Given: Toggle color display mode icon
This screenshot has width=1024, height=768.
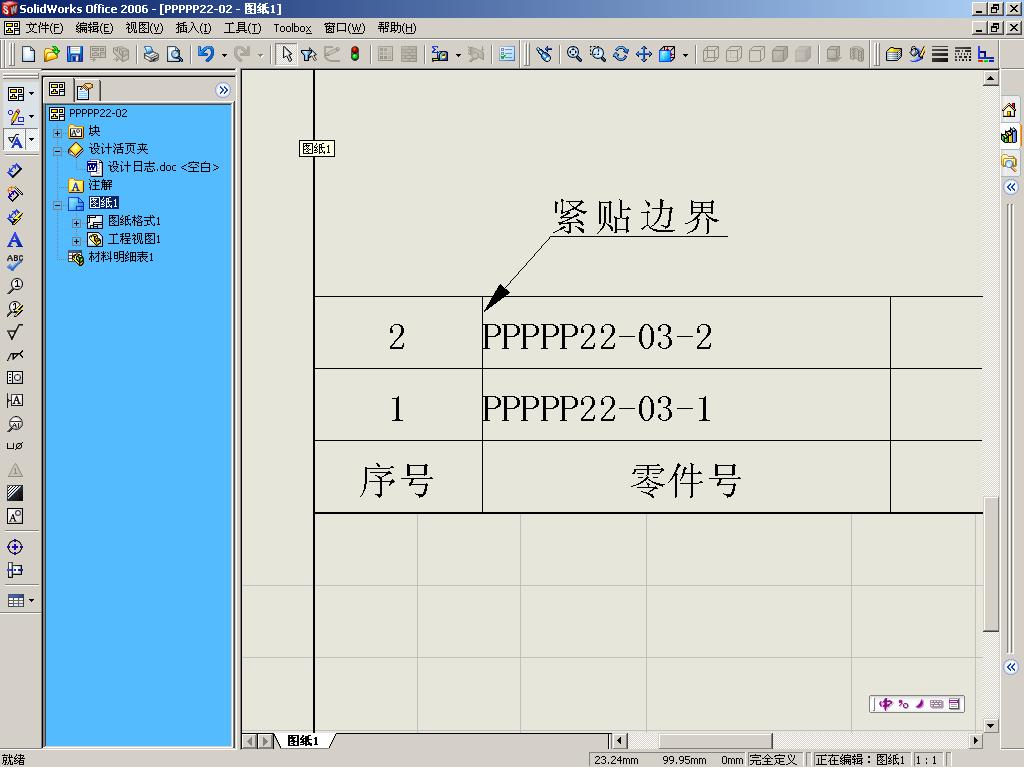Looking at the screenshot, I should [x=986, y=54].
